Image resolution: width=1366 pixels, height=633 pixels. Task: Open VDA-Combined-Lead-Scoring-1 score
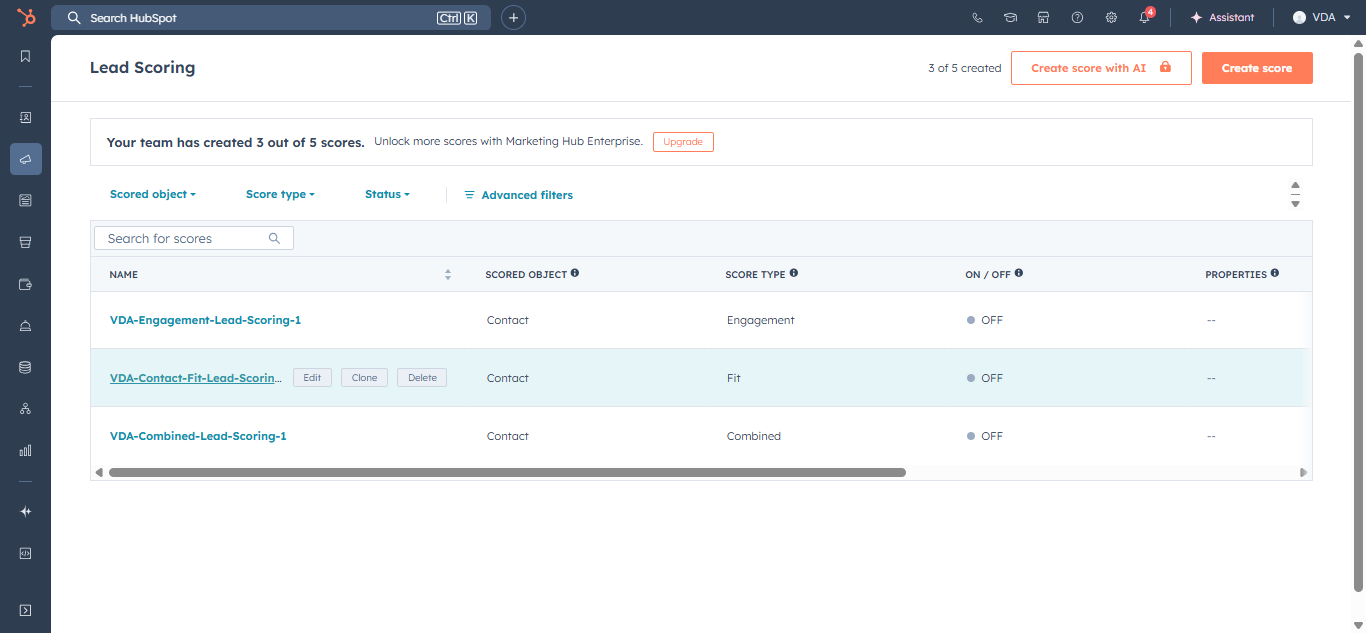198,436
